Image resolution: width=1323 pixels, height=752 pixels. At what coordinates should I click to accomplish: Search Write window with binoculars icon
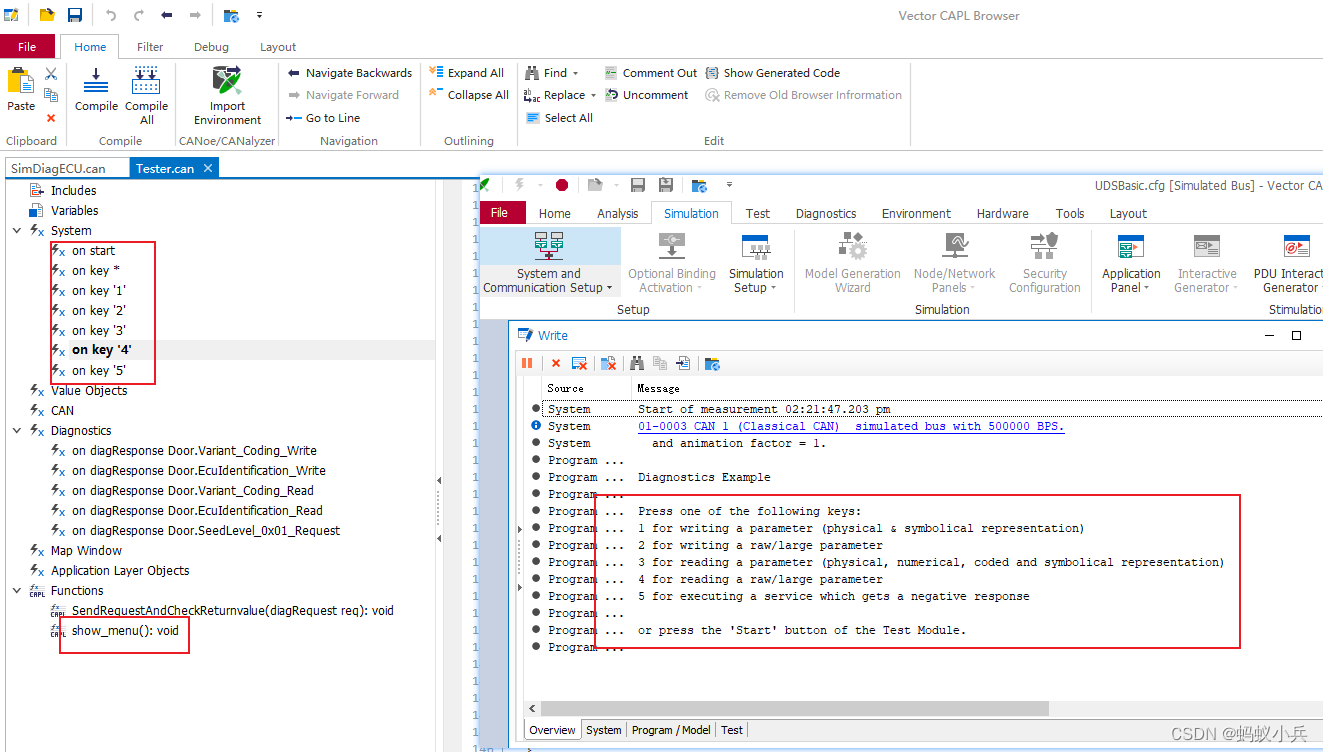click(637, 363)
